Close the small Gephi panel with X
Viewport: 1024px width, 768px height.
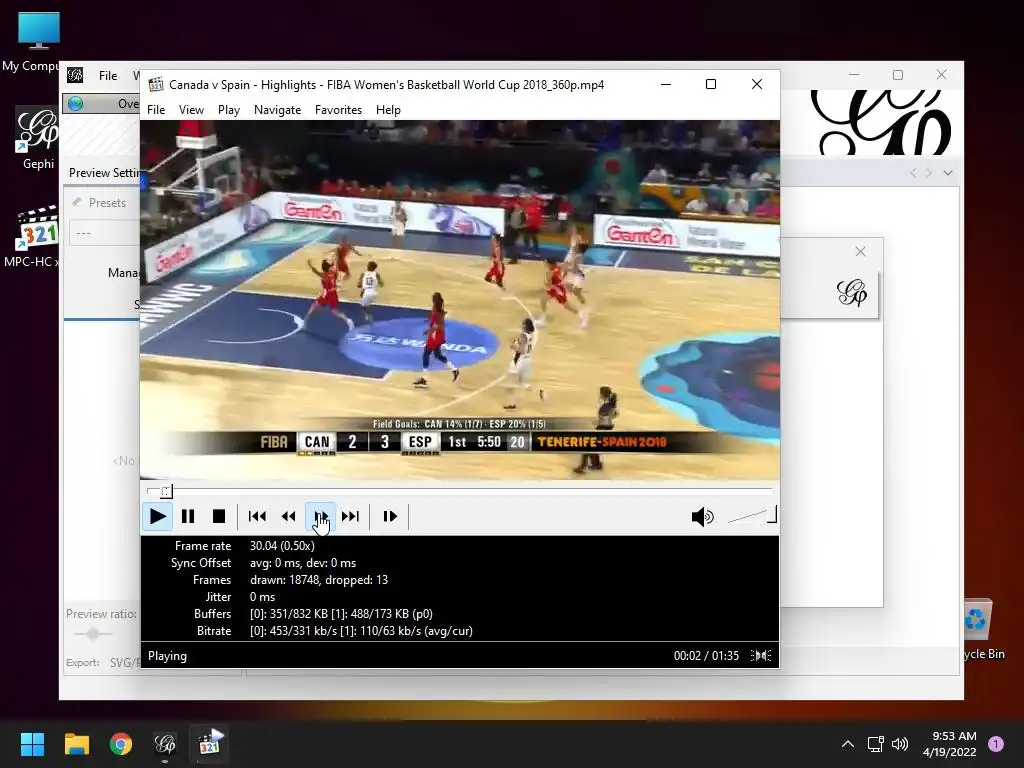860,251
